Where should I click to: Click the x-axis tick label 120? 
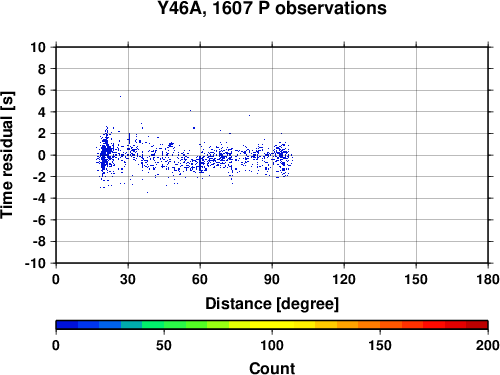click(344, 279)
